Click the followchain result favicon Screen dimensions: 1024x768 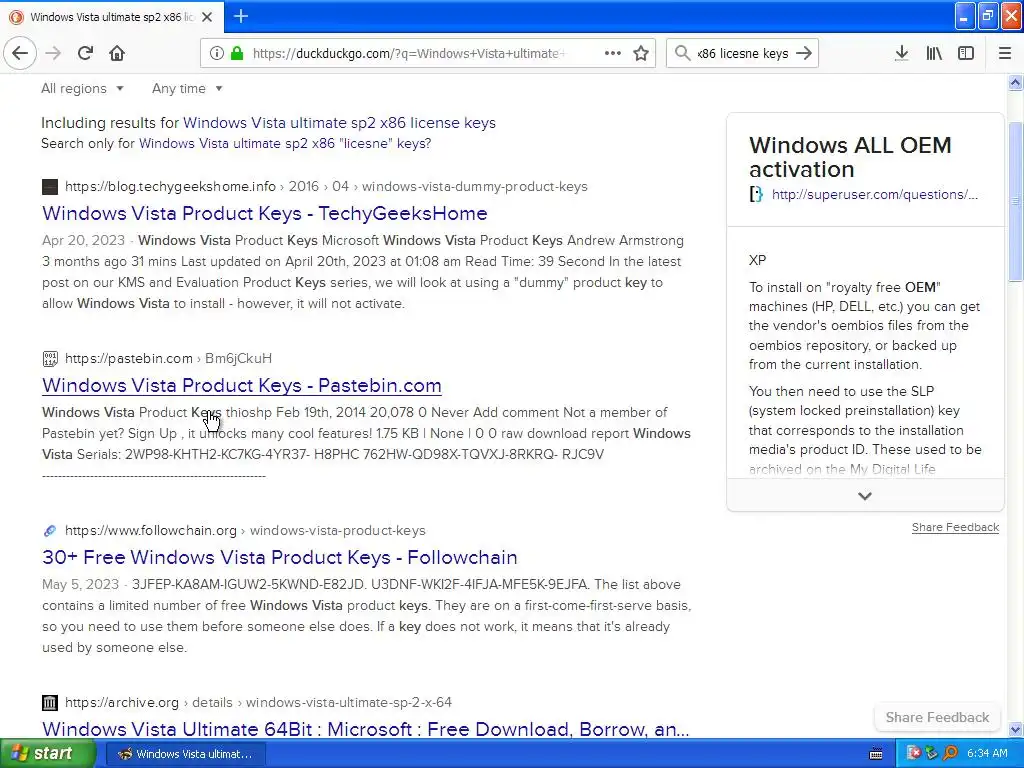pyautogui.click(x=50, y=530)
